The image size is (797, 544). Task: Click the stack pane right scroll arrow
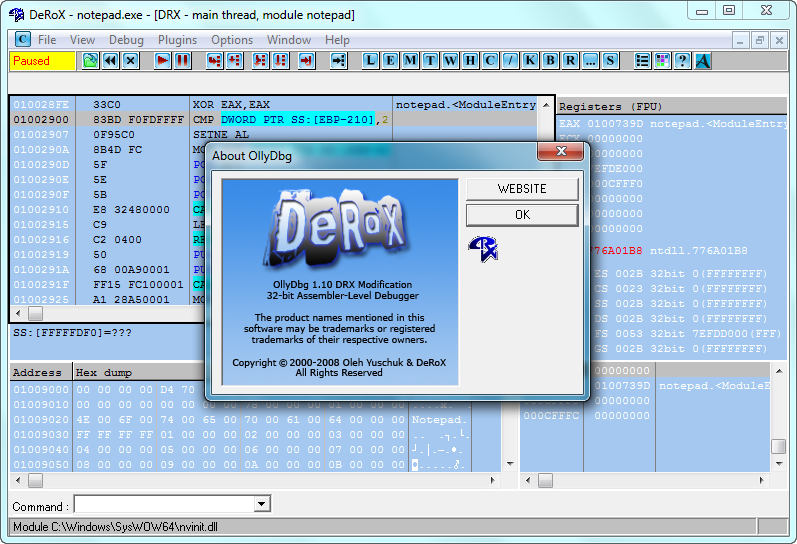tap(761, 480)
